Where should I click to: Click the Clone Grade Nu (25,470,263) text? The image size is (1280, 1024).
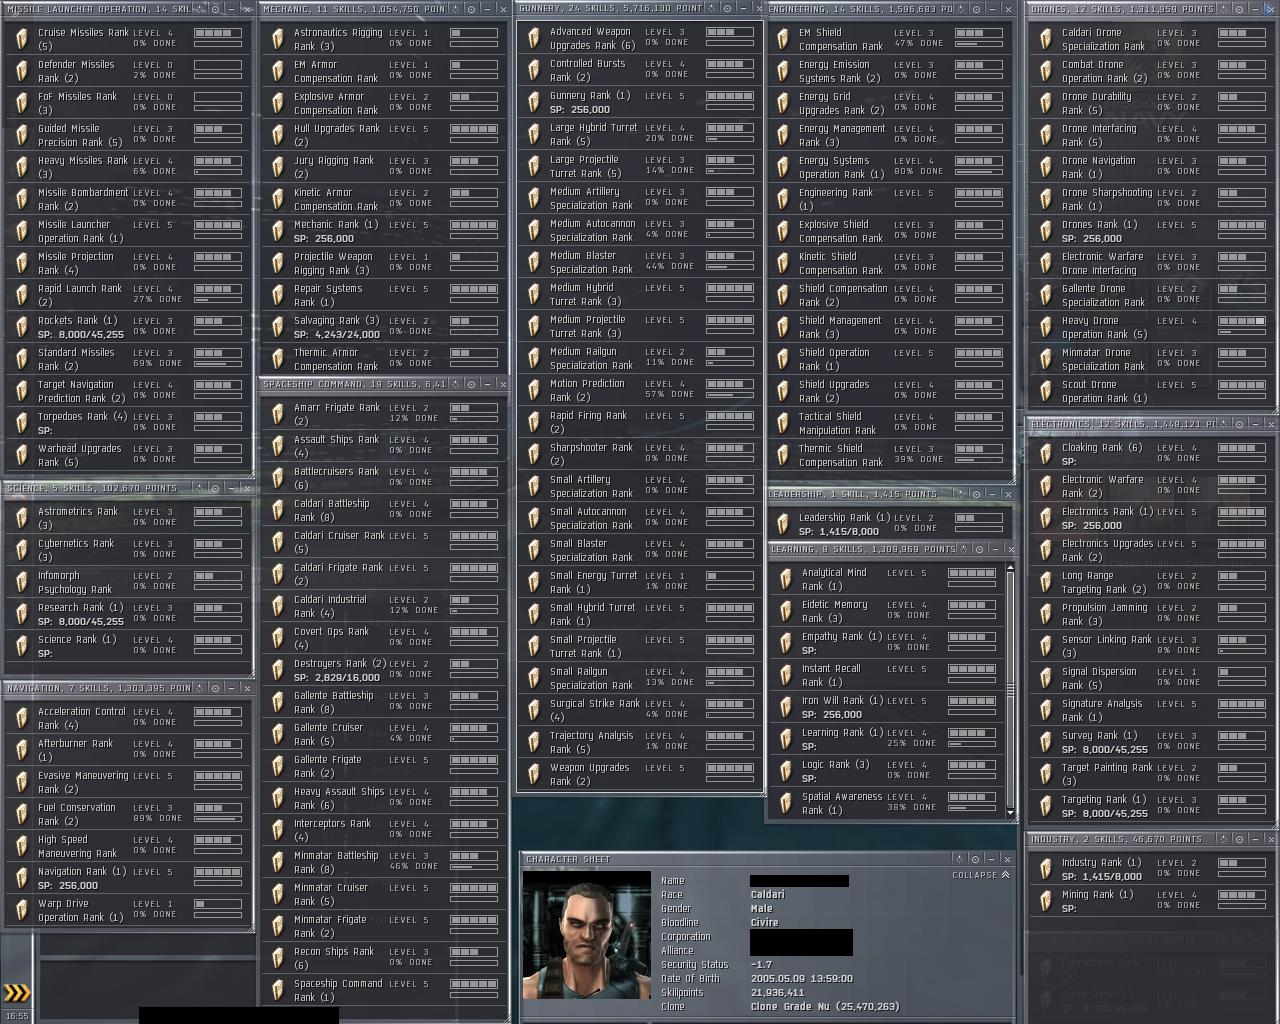pos(825,1007)
